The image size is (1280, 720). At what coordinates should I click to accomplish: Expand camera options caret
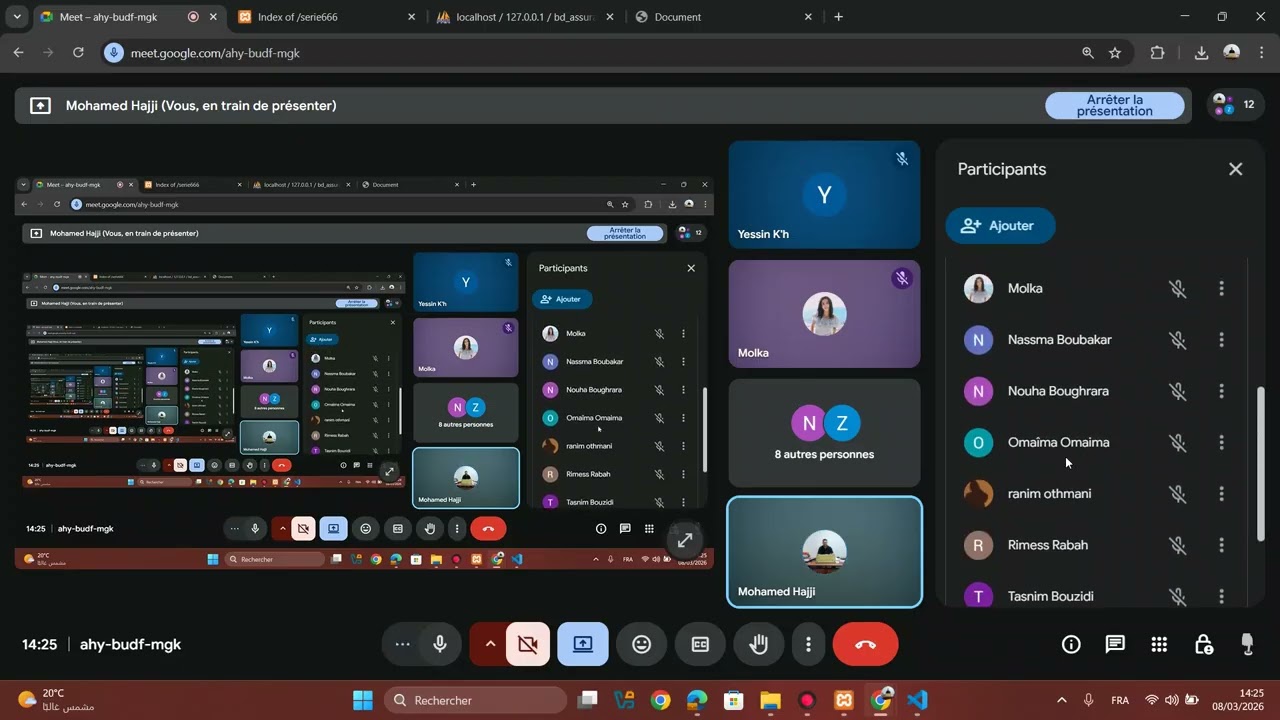pos(490,645)
